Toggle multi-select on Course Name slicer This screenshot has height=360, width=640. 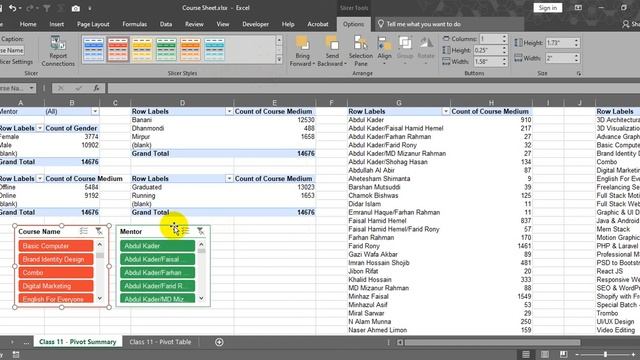point(84,231)
